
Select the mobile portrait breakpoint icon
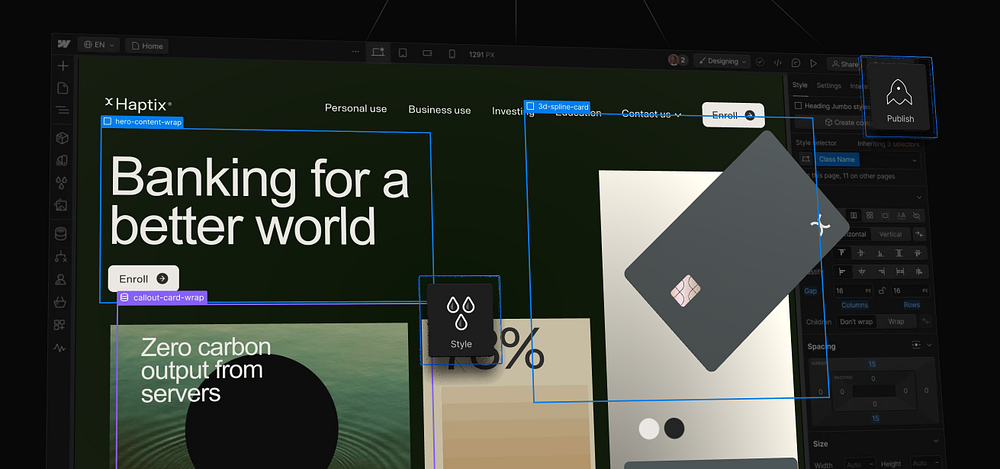tap(452, 53)
